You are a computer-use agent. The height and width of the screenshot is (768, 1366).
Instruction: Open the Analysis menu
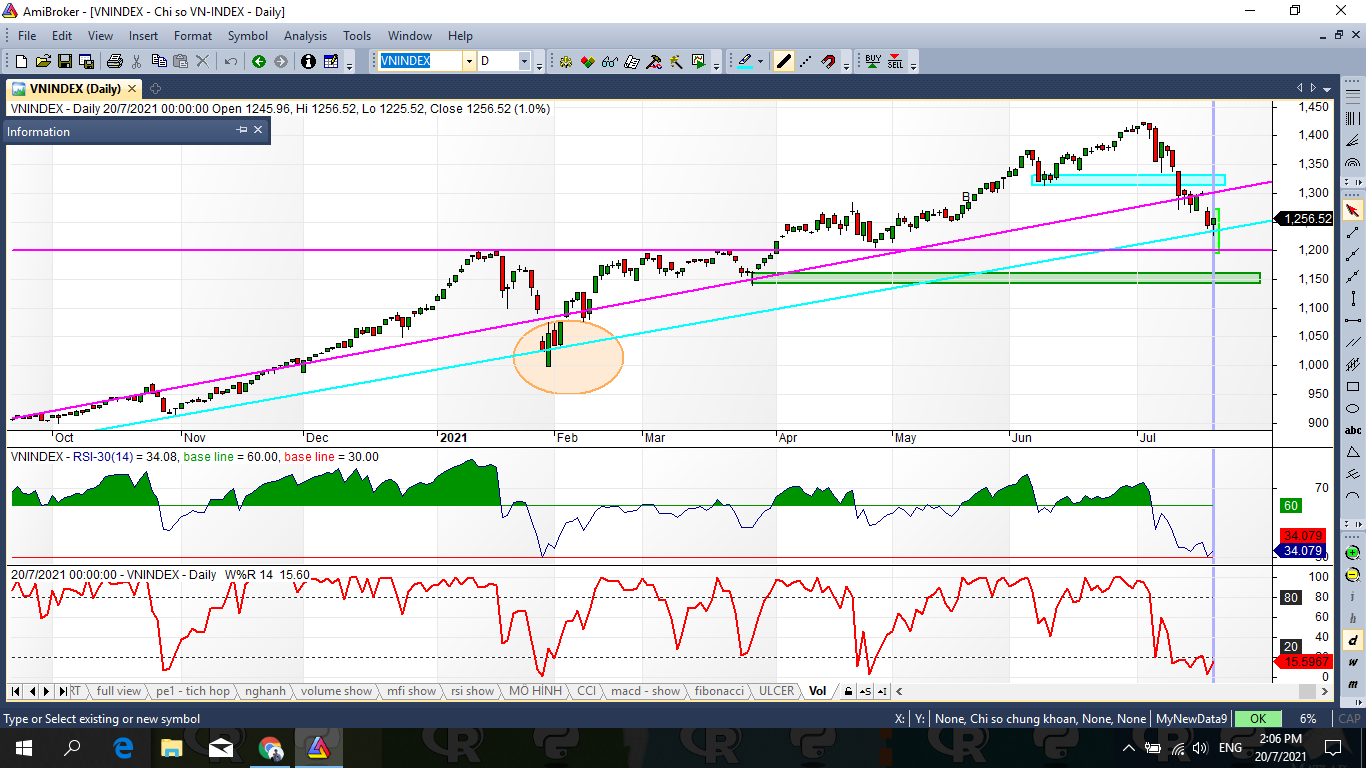tap(305, 36)
